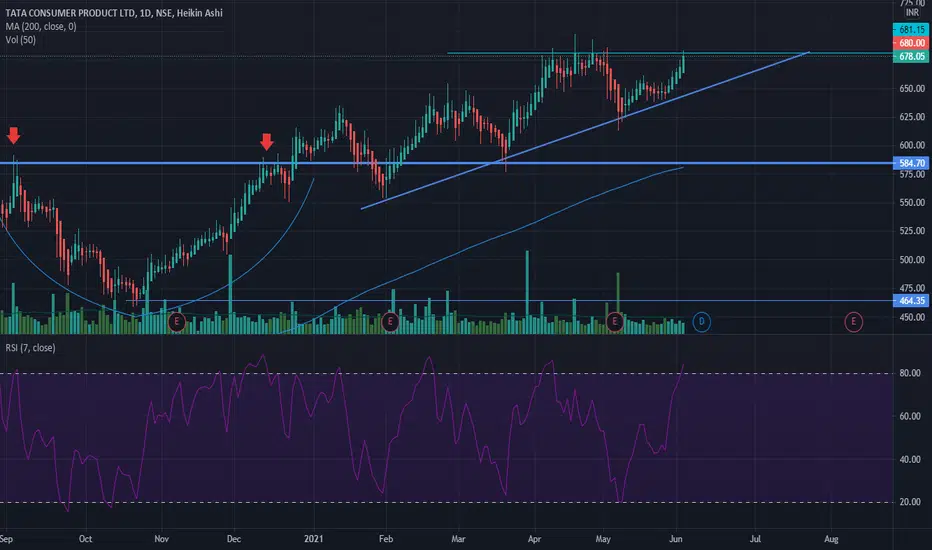932x550 pixels.
Task: Click the 20.00 RSI scale label
Action: click(910, 502)
